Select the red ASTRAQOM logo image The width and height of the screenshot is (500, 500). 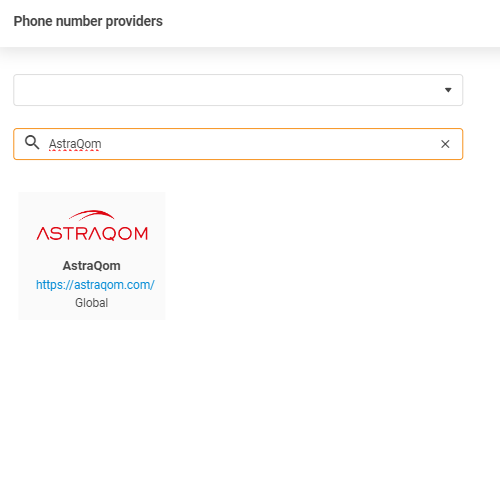pyautogui.click(x=92, y=225)
